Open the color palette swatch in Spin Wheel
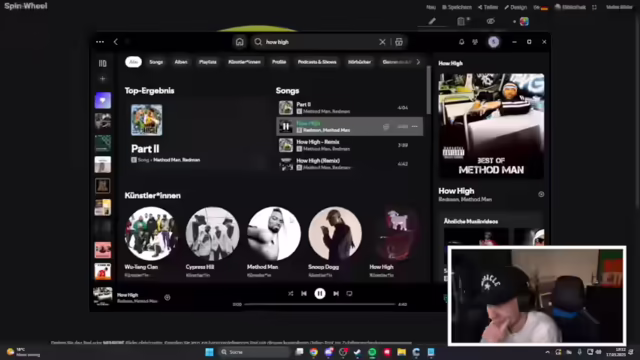 tap(524, 21)
